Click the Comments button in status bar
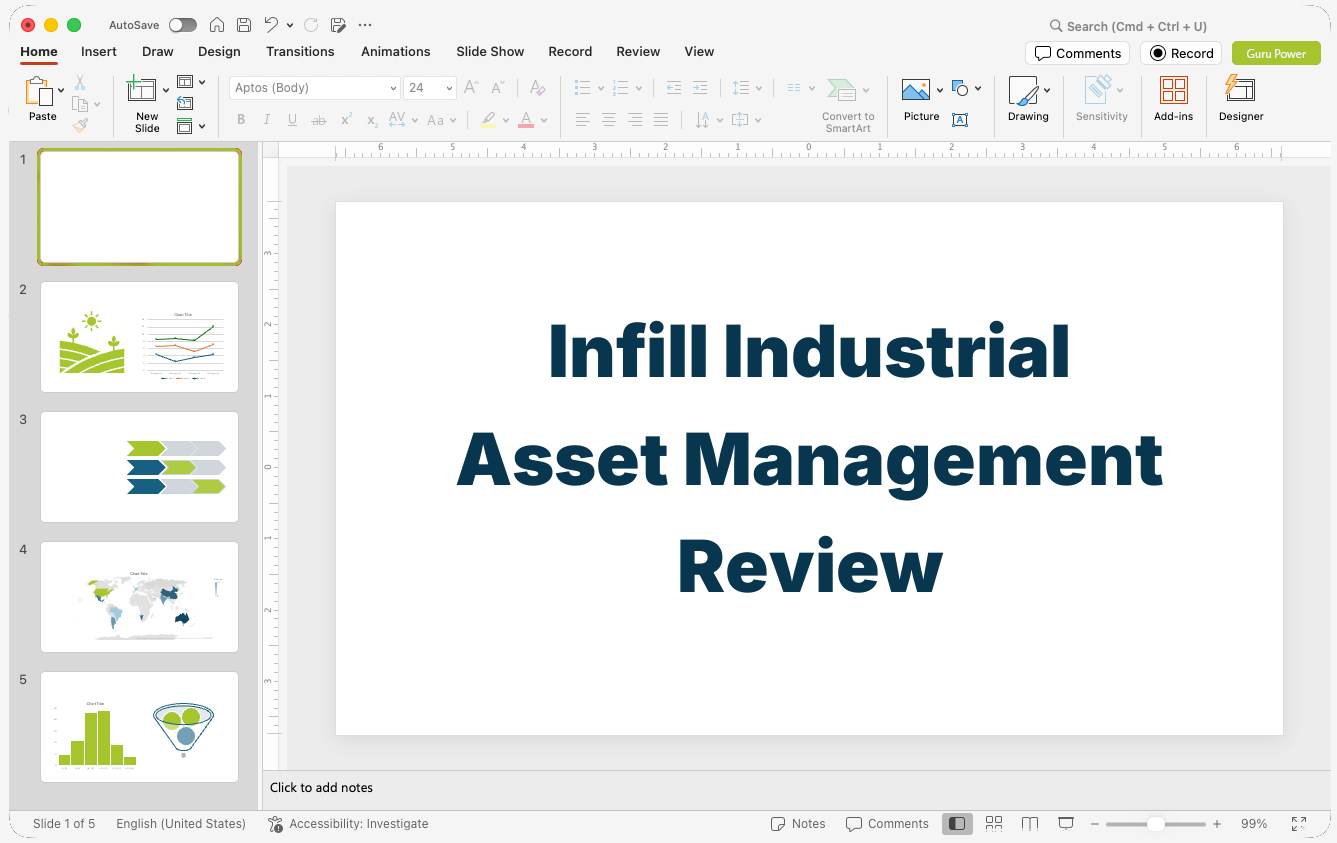 pos(887,824)
